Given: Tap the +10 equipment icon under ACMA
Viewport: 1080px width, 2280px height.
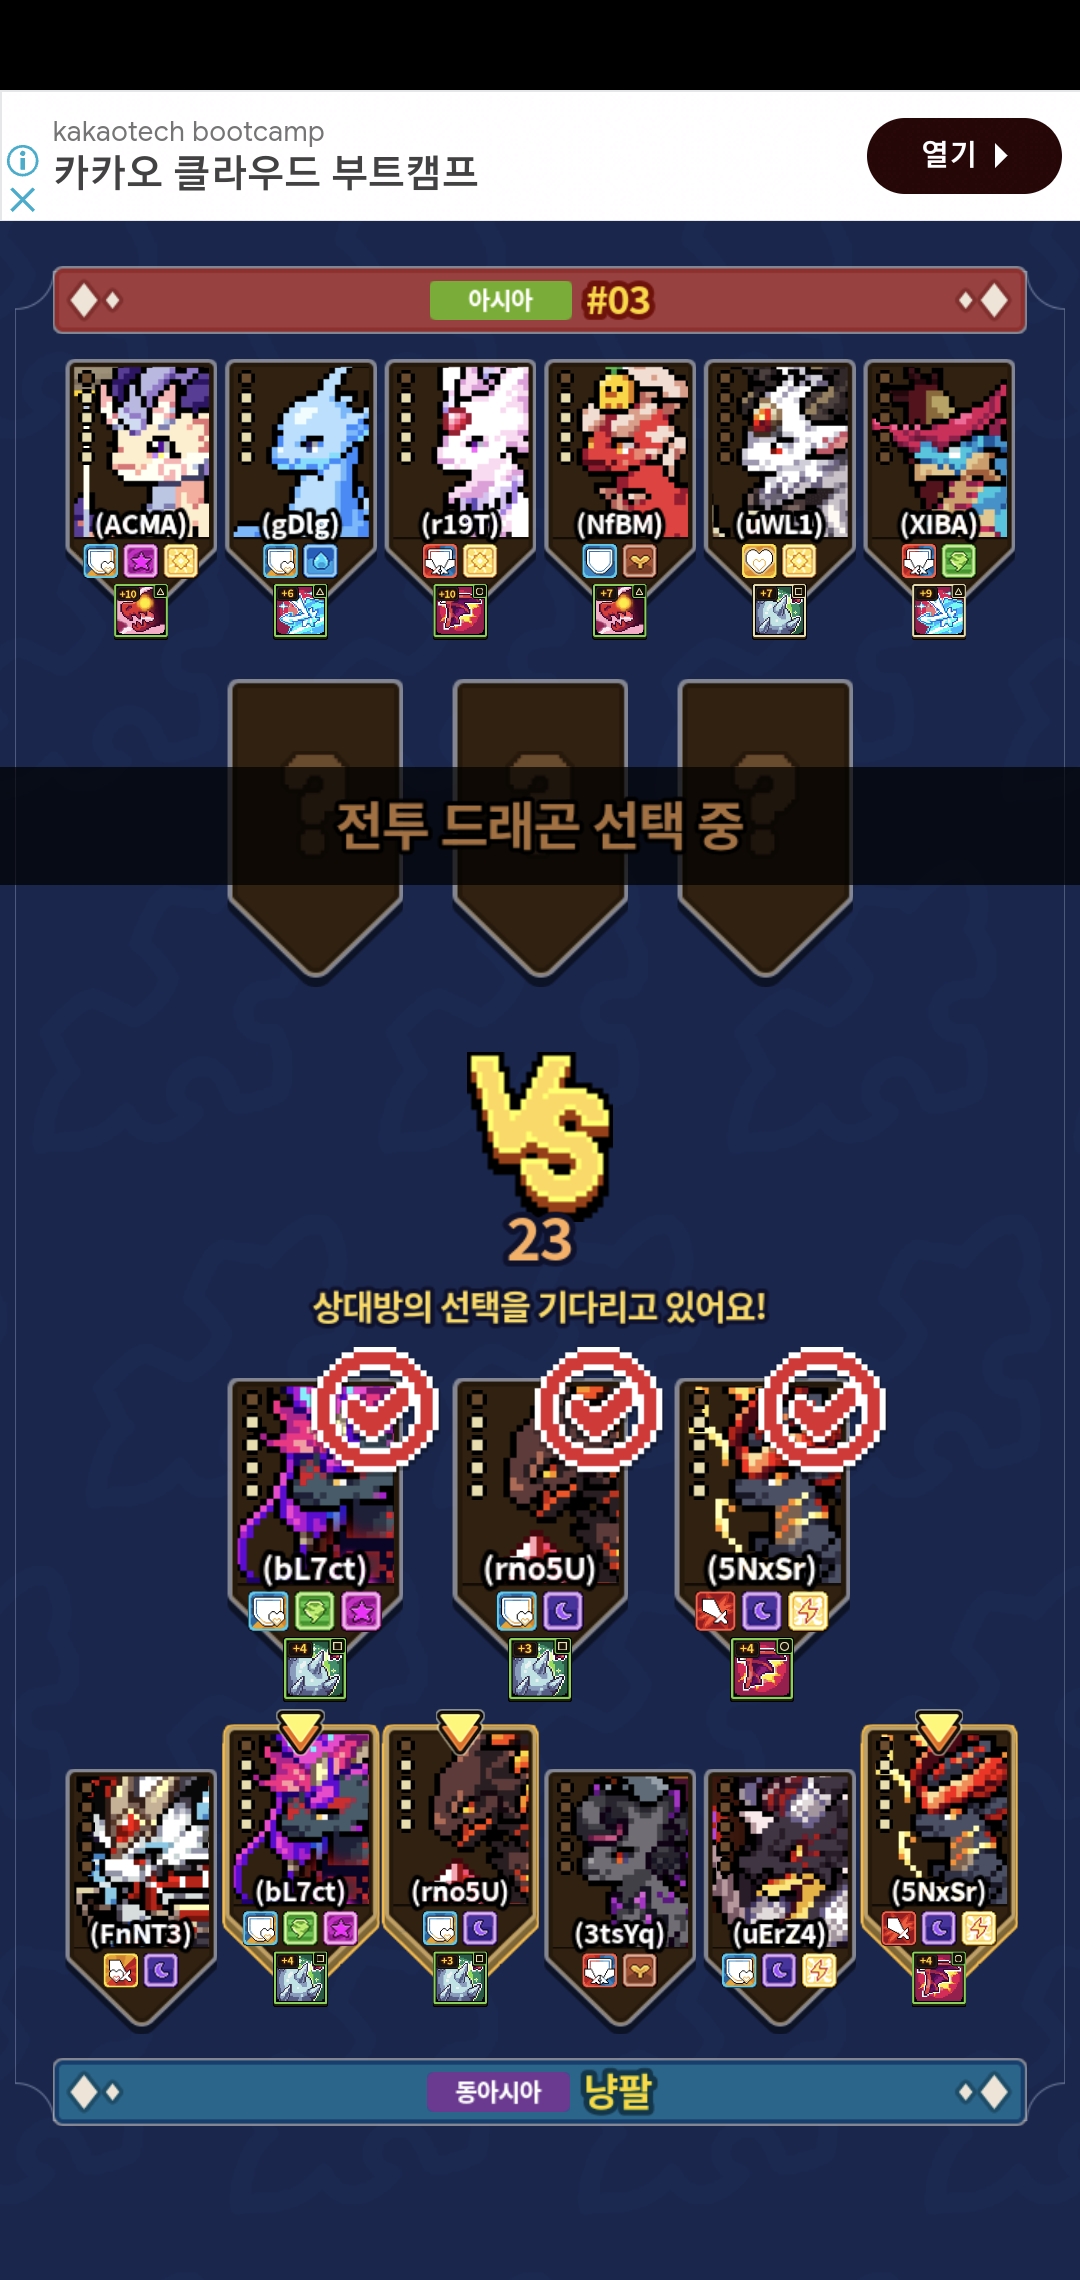Looking at the screenshot, I should 141,611.
